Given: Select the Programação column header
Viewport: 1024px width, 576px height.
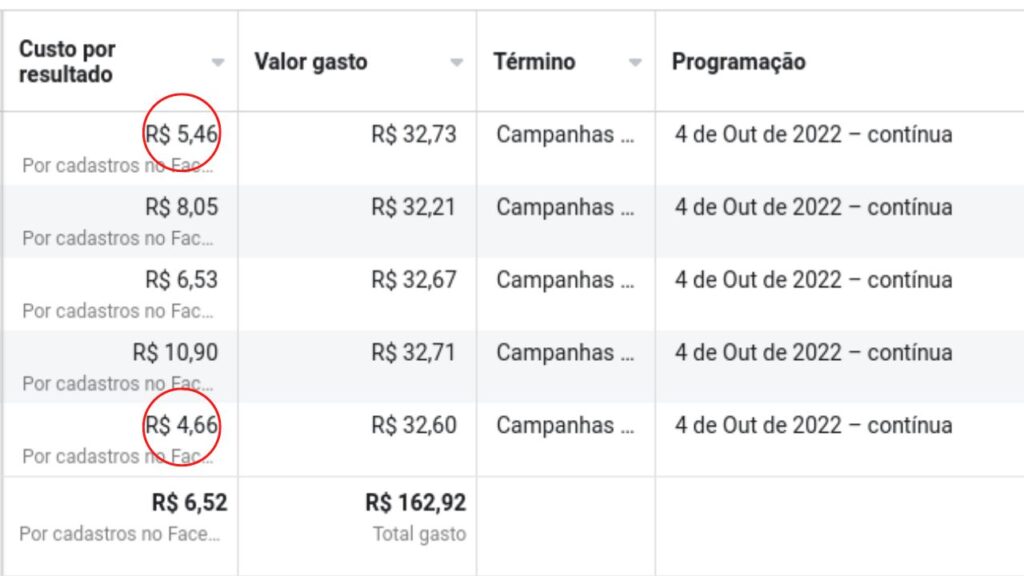Looking at the screenshot, I should [x=739, y=62].
